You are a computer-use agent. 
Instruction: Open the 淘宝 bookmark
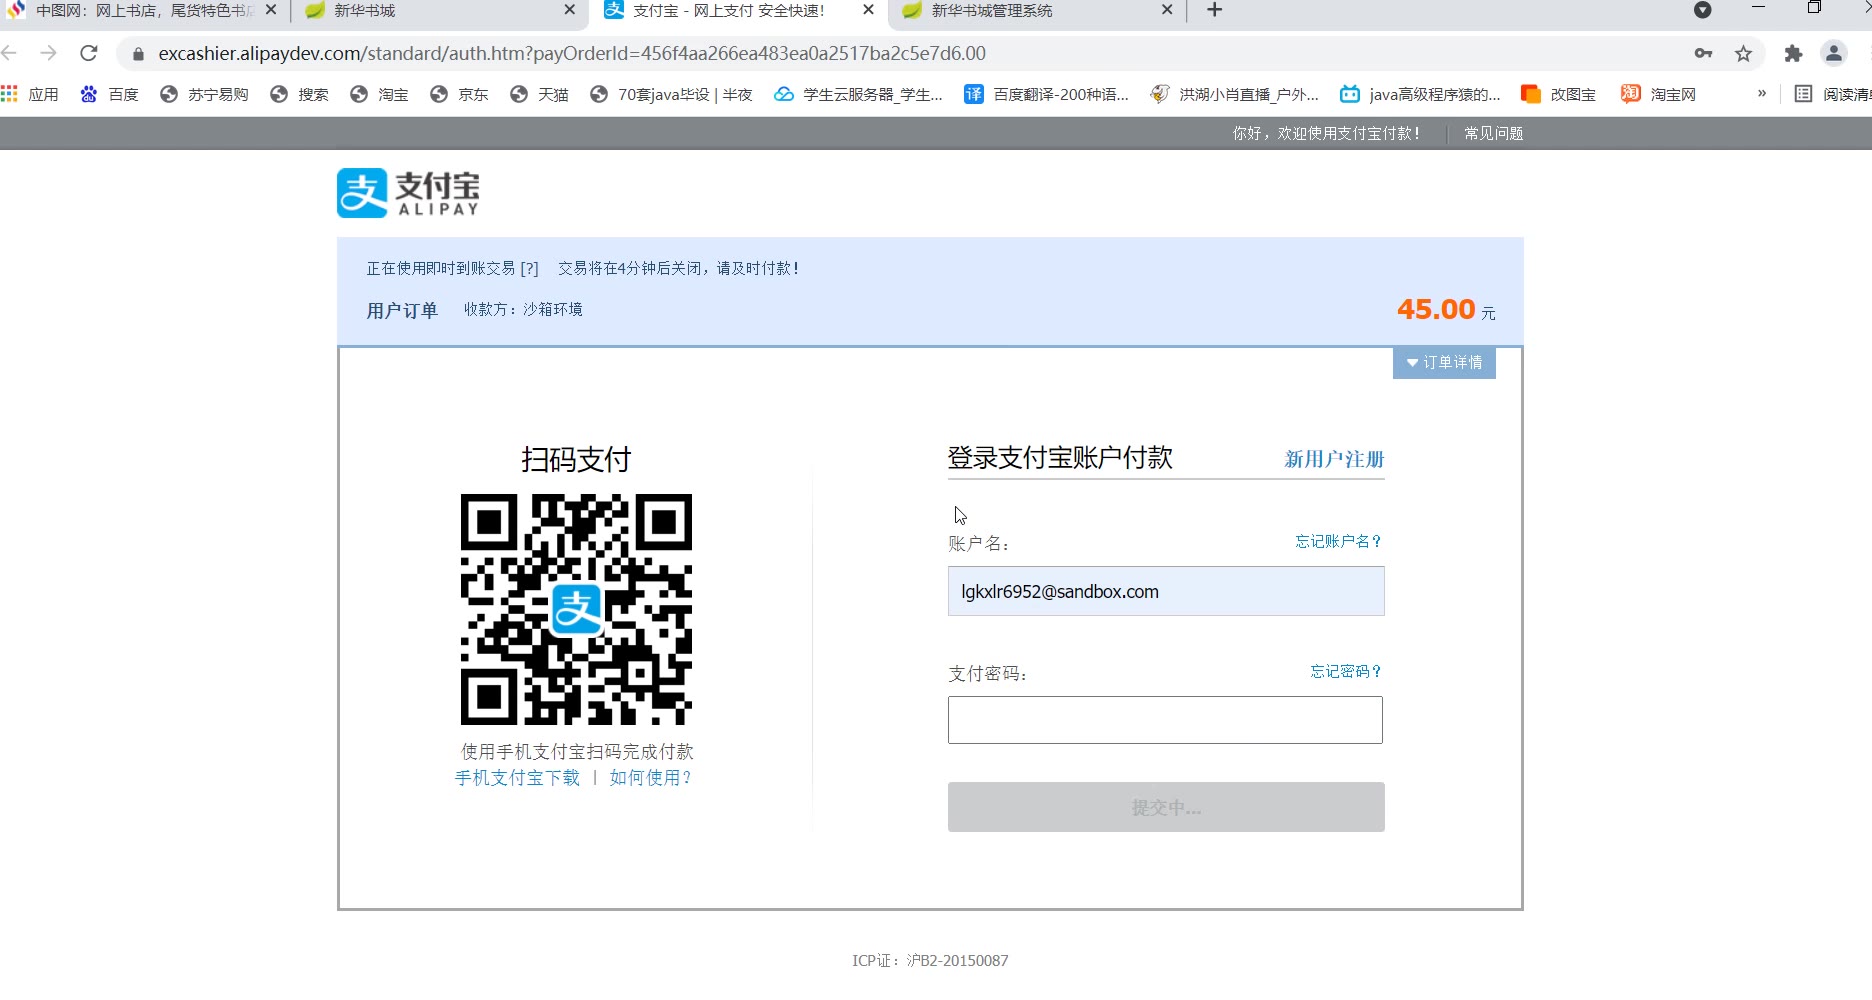[379, 94]
